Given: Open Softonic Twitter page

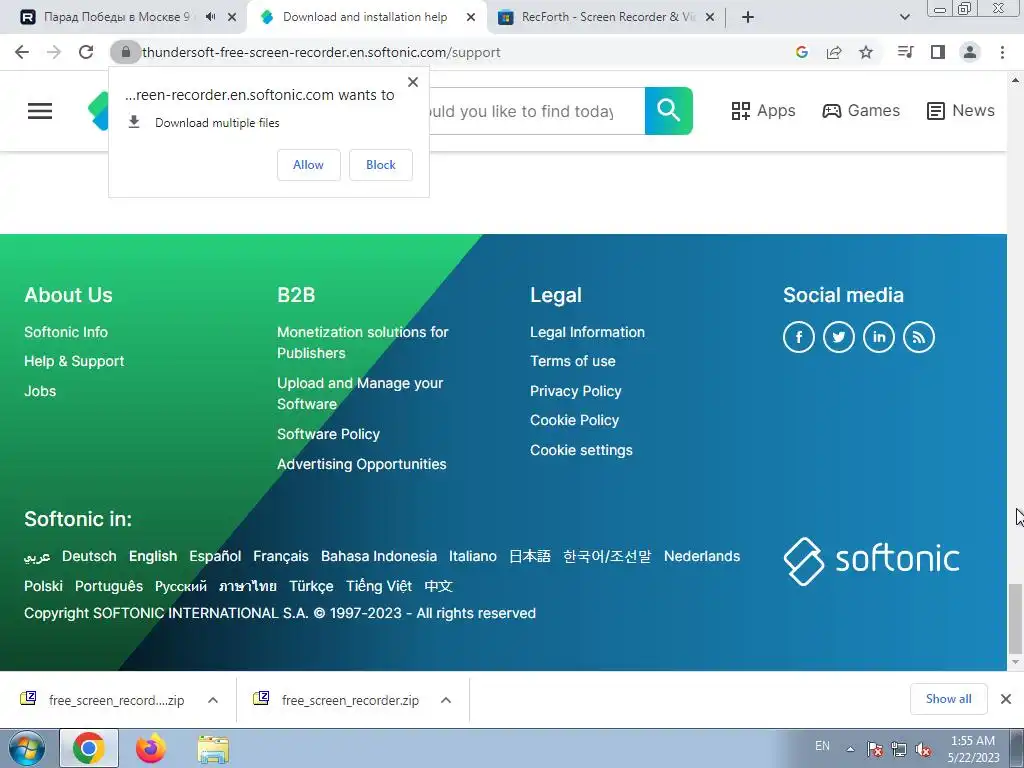Looking at the screenshot, I should [x=839, y=337].
